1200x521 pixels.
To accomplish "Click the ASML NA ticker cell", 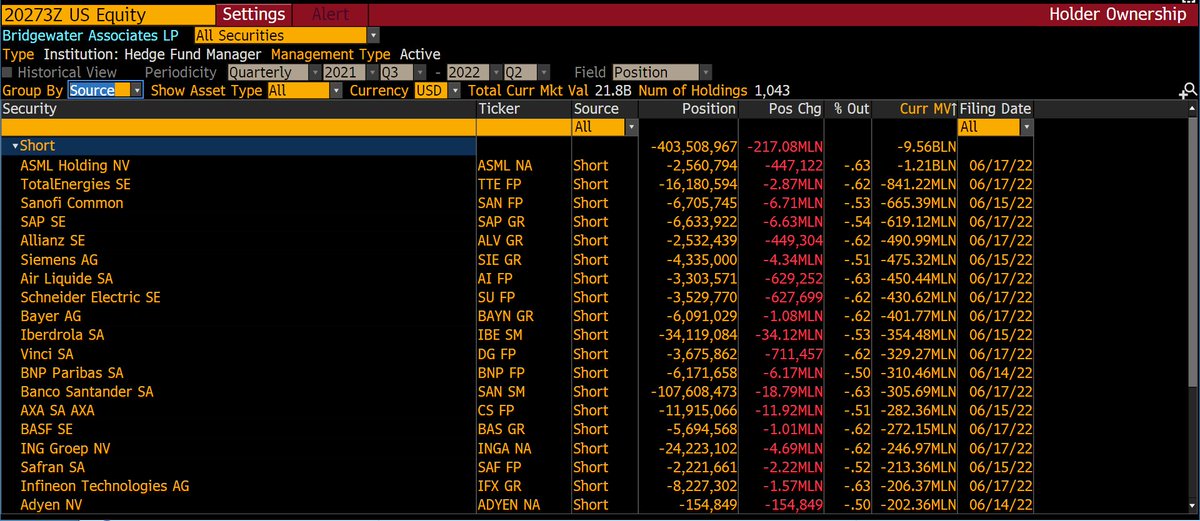I will 506,165.
